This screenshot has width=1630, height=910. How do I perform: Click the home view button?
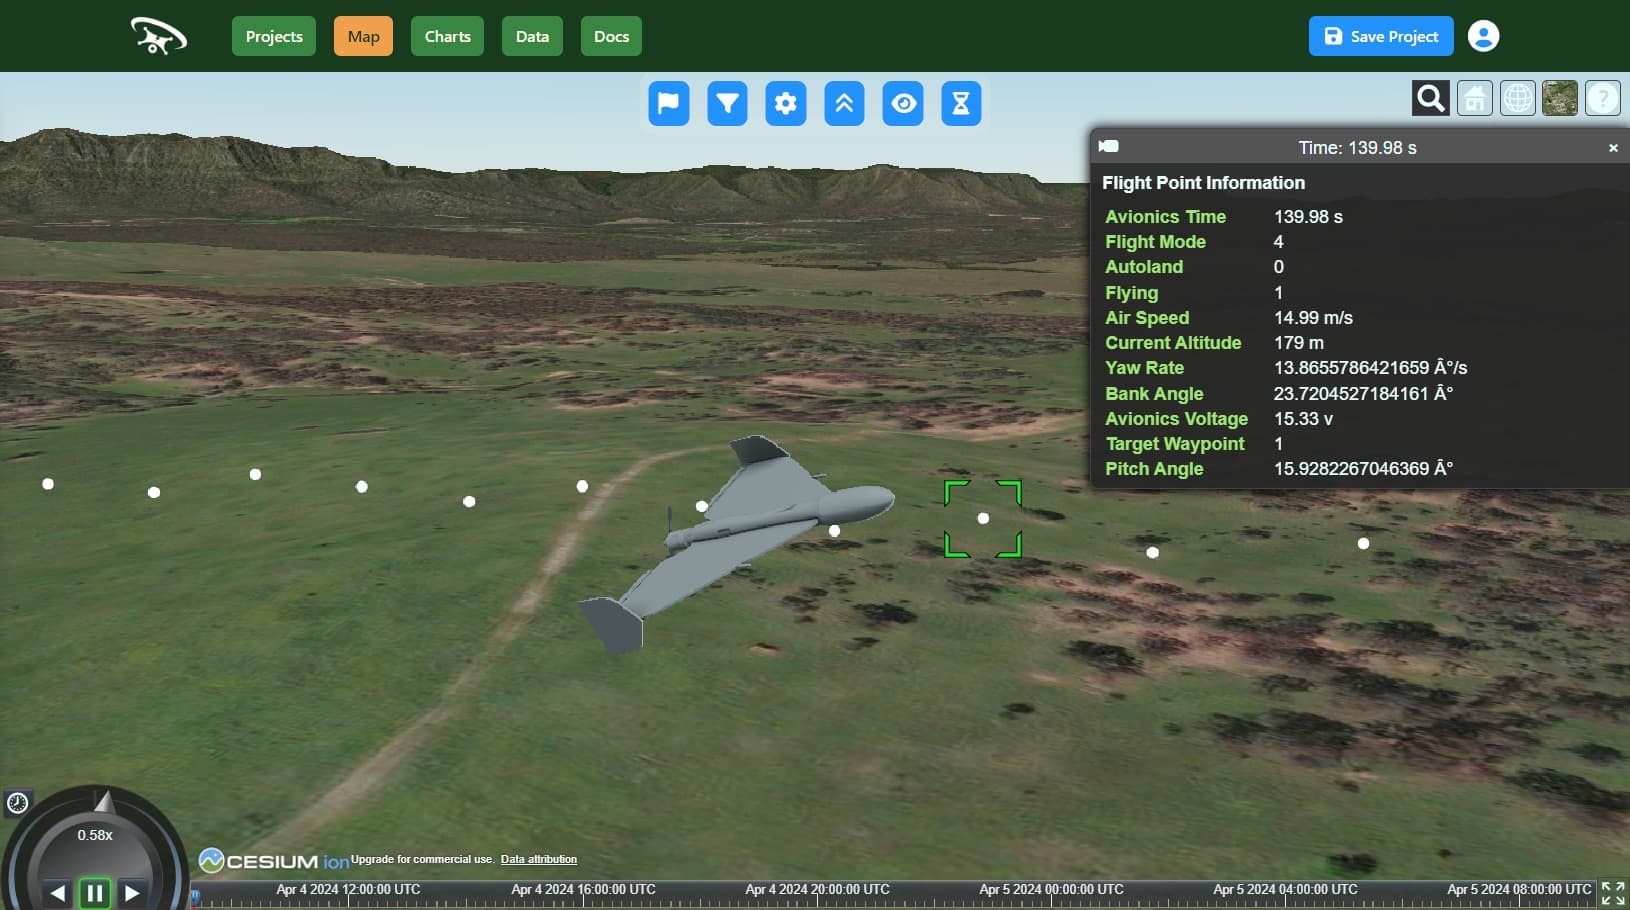1474,98
